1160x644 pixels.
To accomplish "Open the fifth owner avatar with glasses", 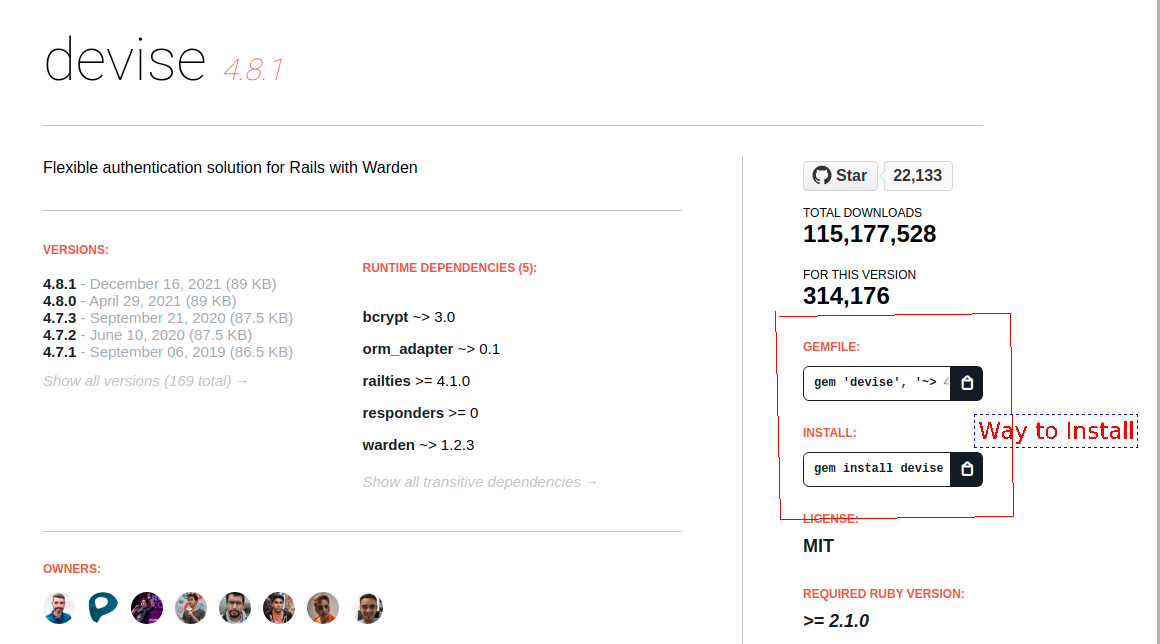I will tap(235, 608).
